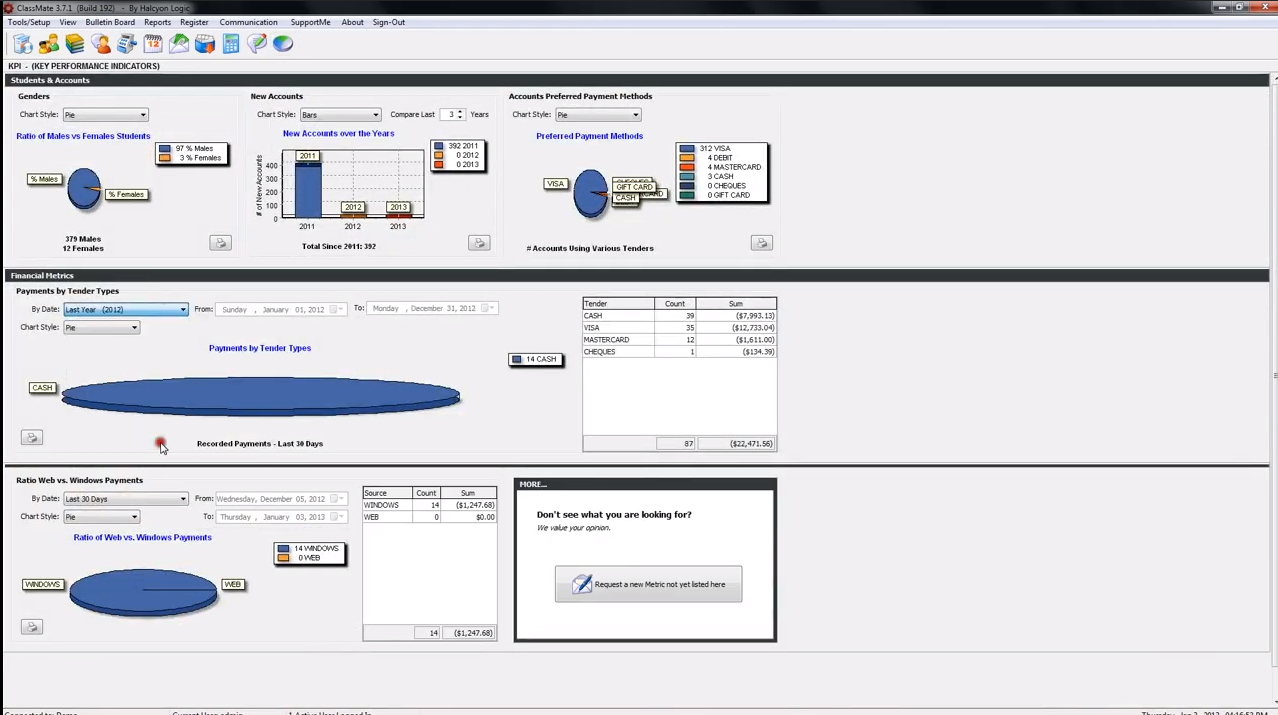
Task: Click the From date field under Financial Metrics
Action: coord(280,308)
